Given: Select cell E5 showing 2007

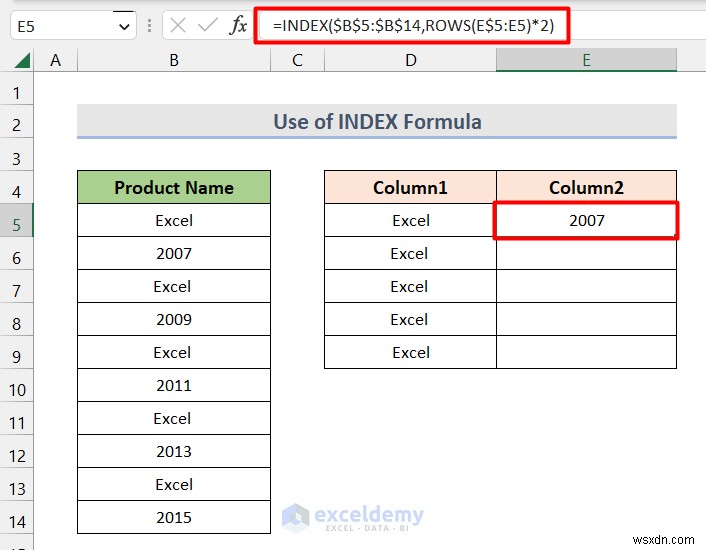Looking at the screenshot, I should pos(586,221).
